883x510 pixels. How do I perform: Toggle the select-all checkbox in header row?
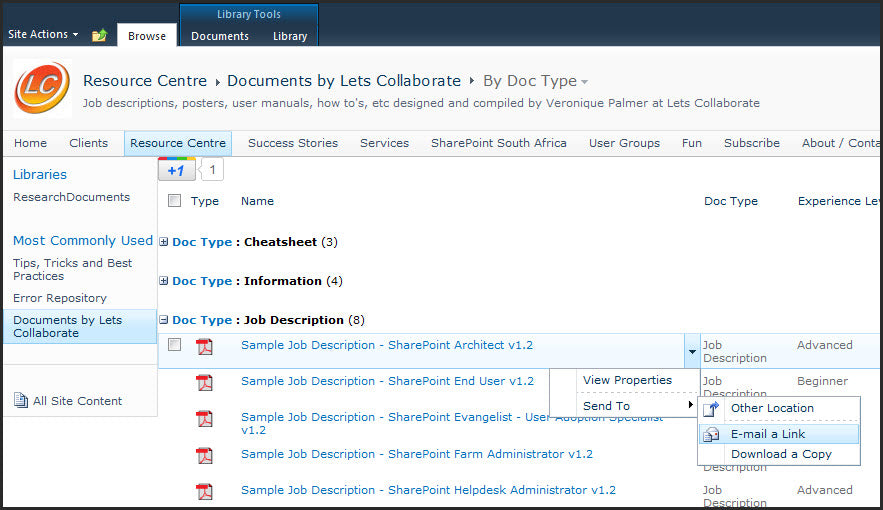(x=175, y=201)
